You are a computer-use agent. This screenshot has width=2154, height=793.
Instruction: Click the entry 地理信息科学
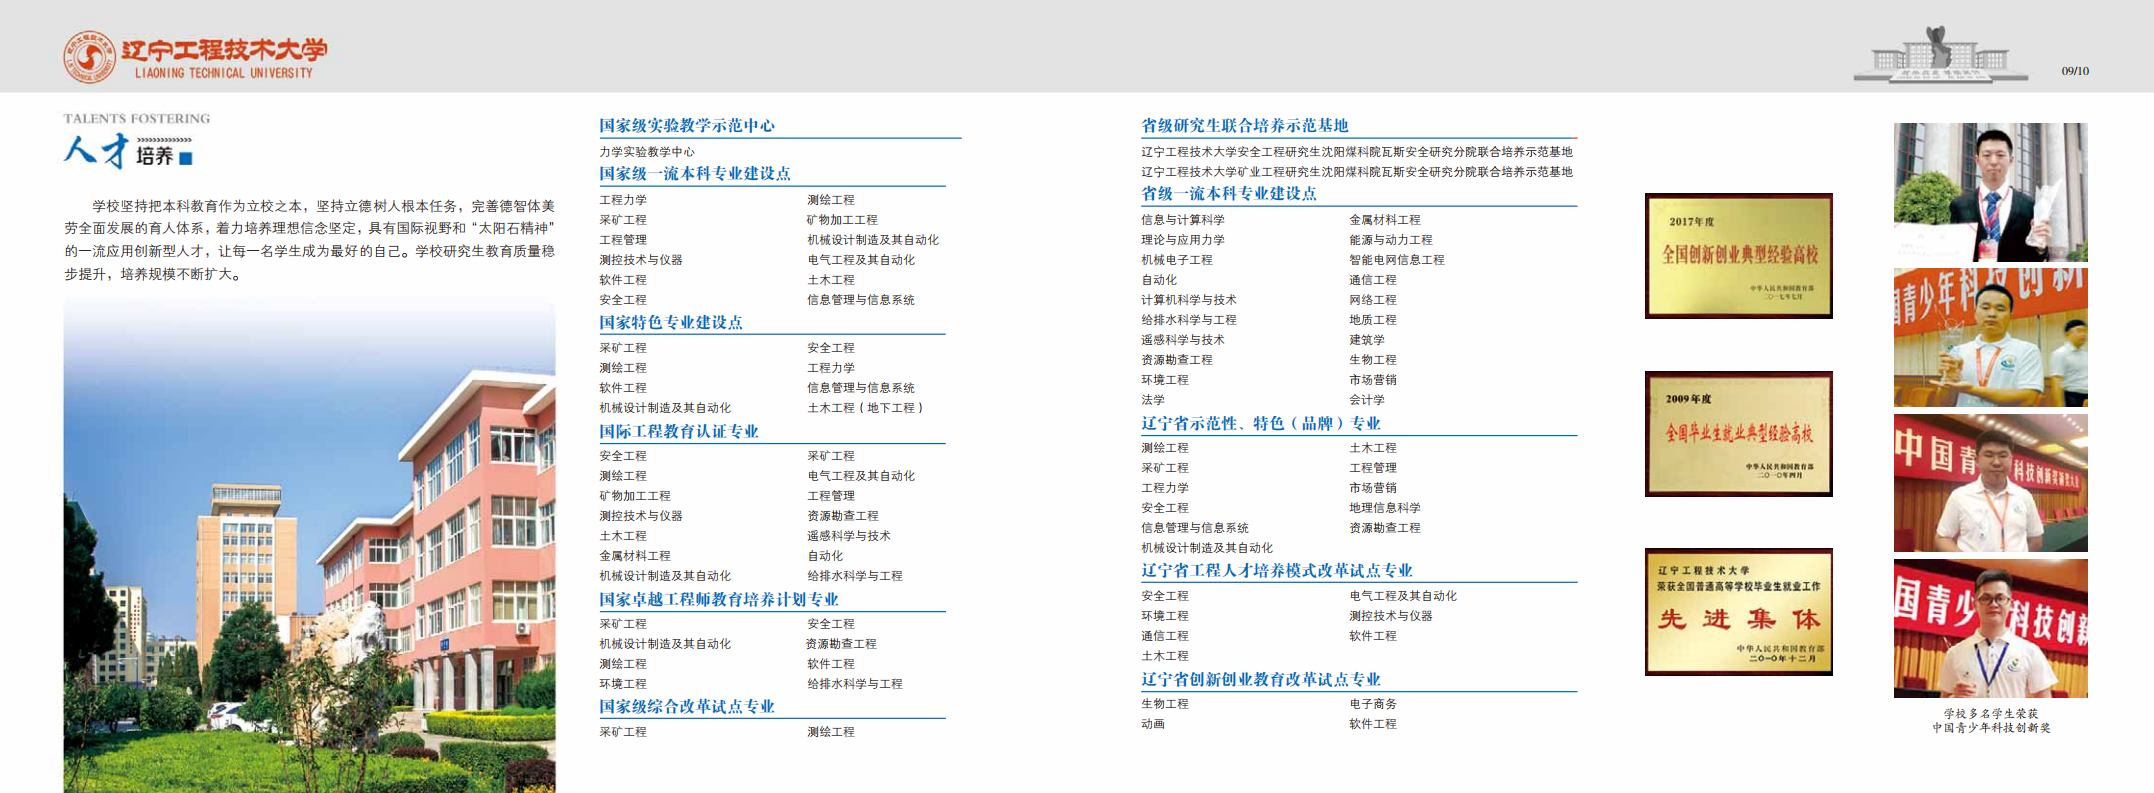(1385, 508)
